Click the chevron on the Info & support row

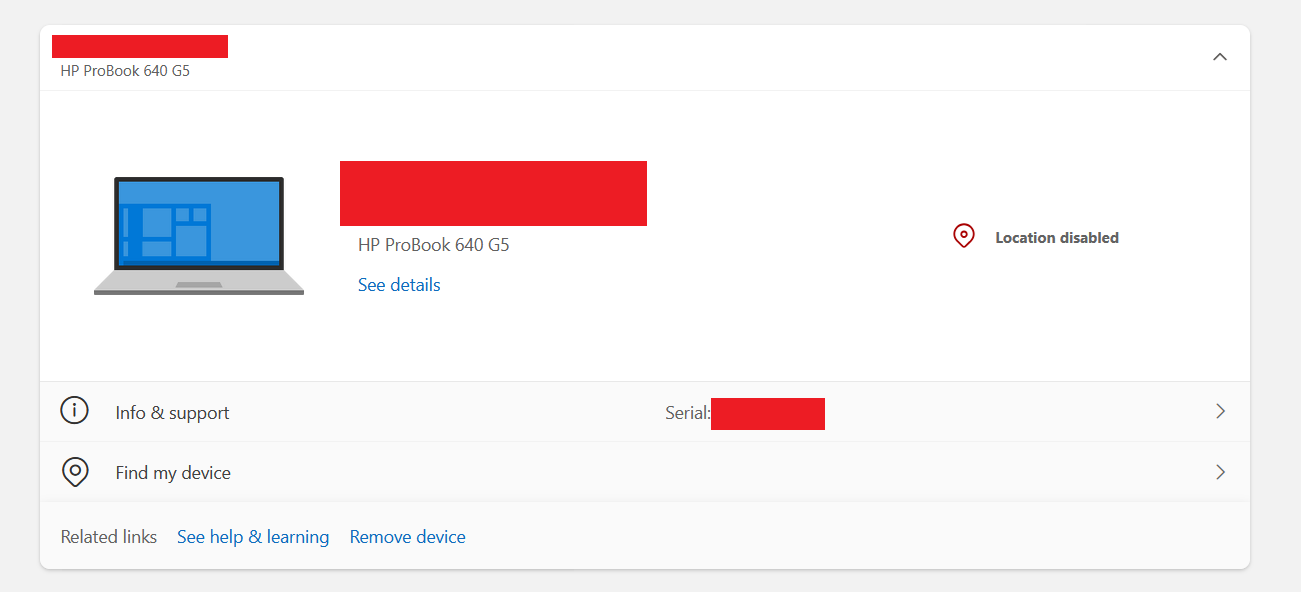pos(1219,411)
